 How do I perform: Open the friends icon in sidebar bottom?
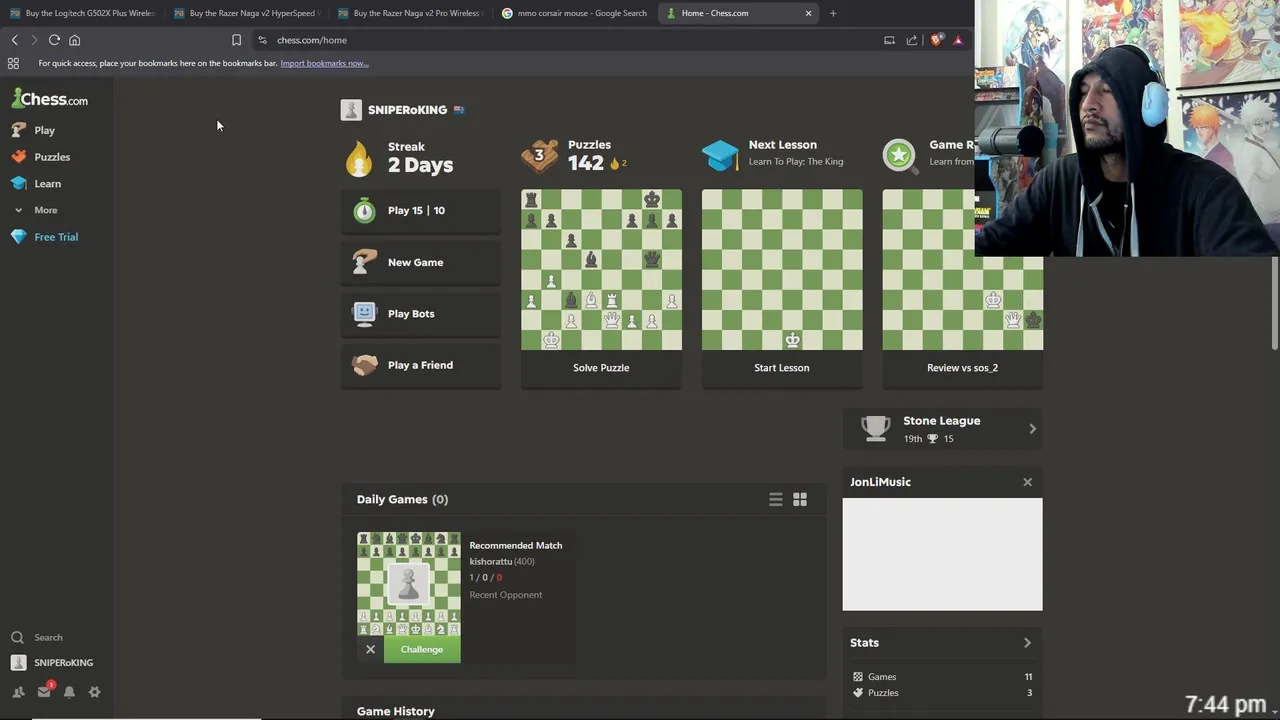[18, 692]
